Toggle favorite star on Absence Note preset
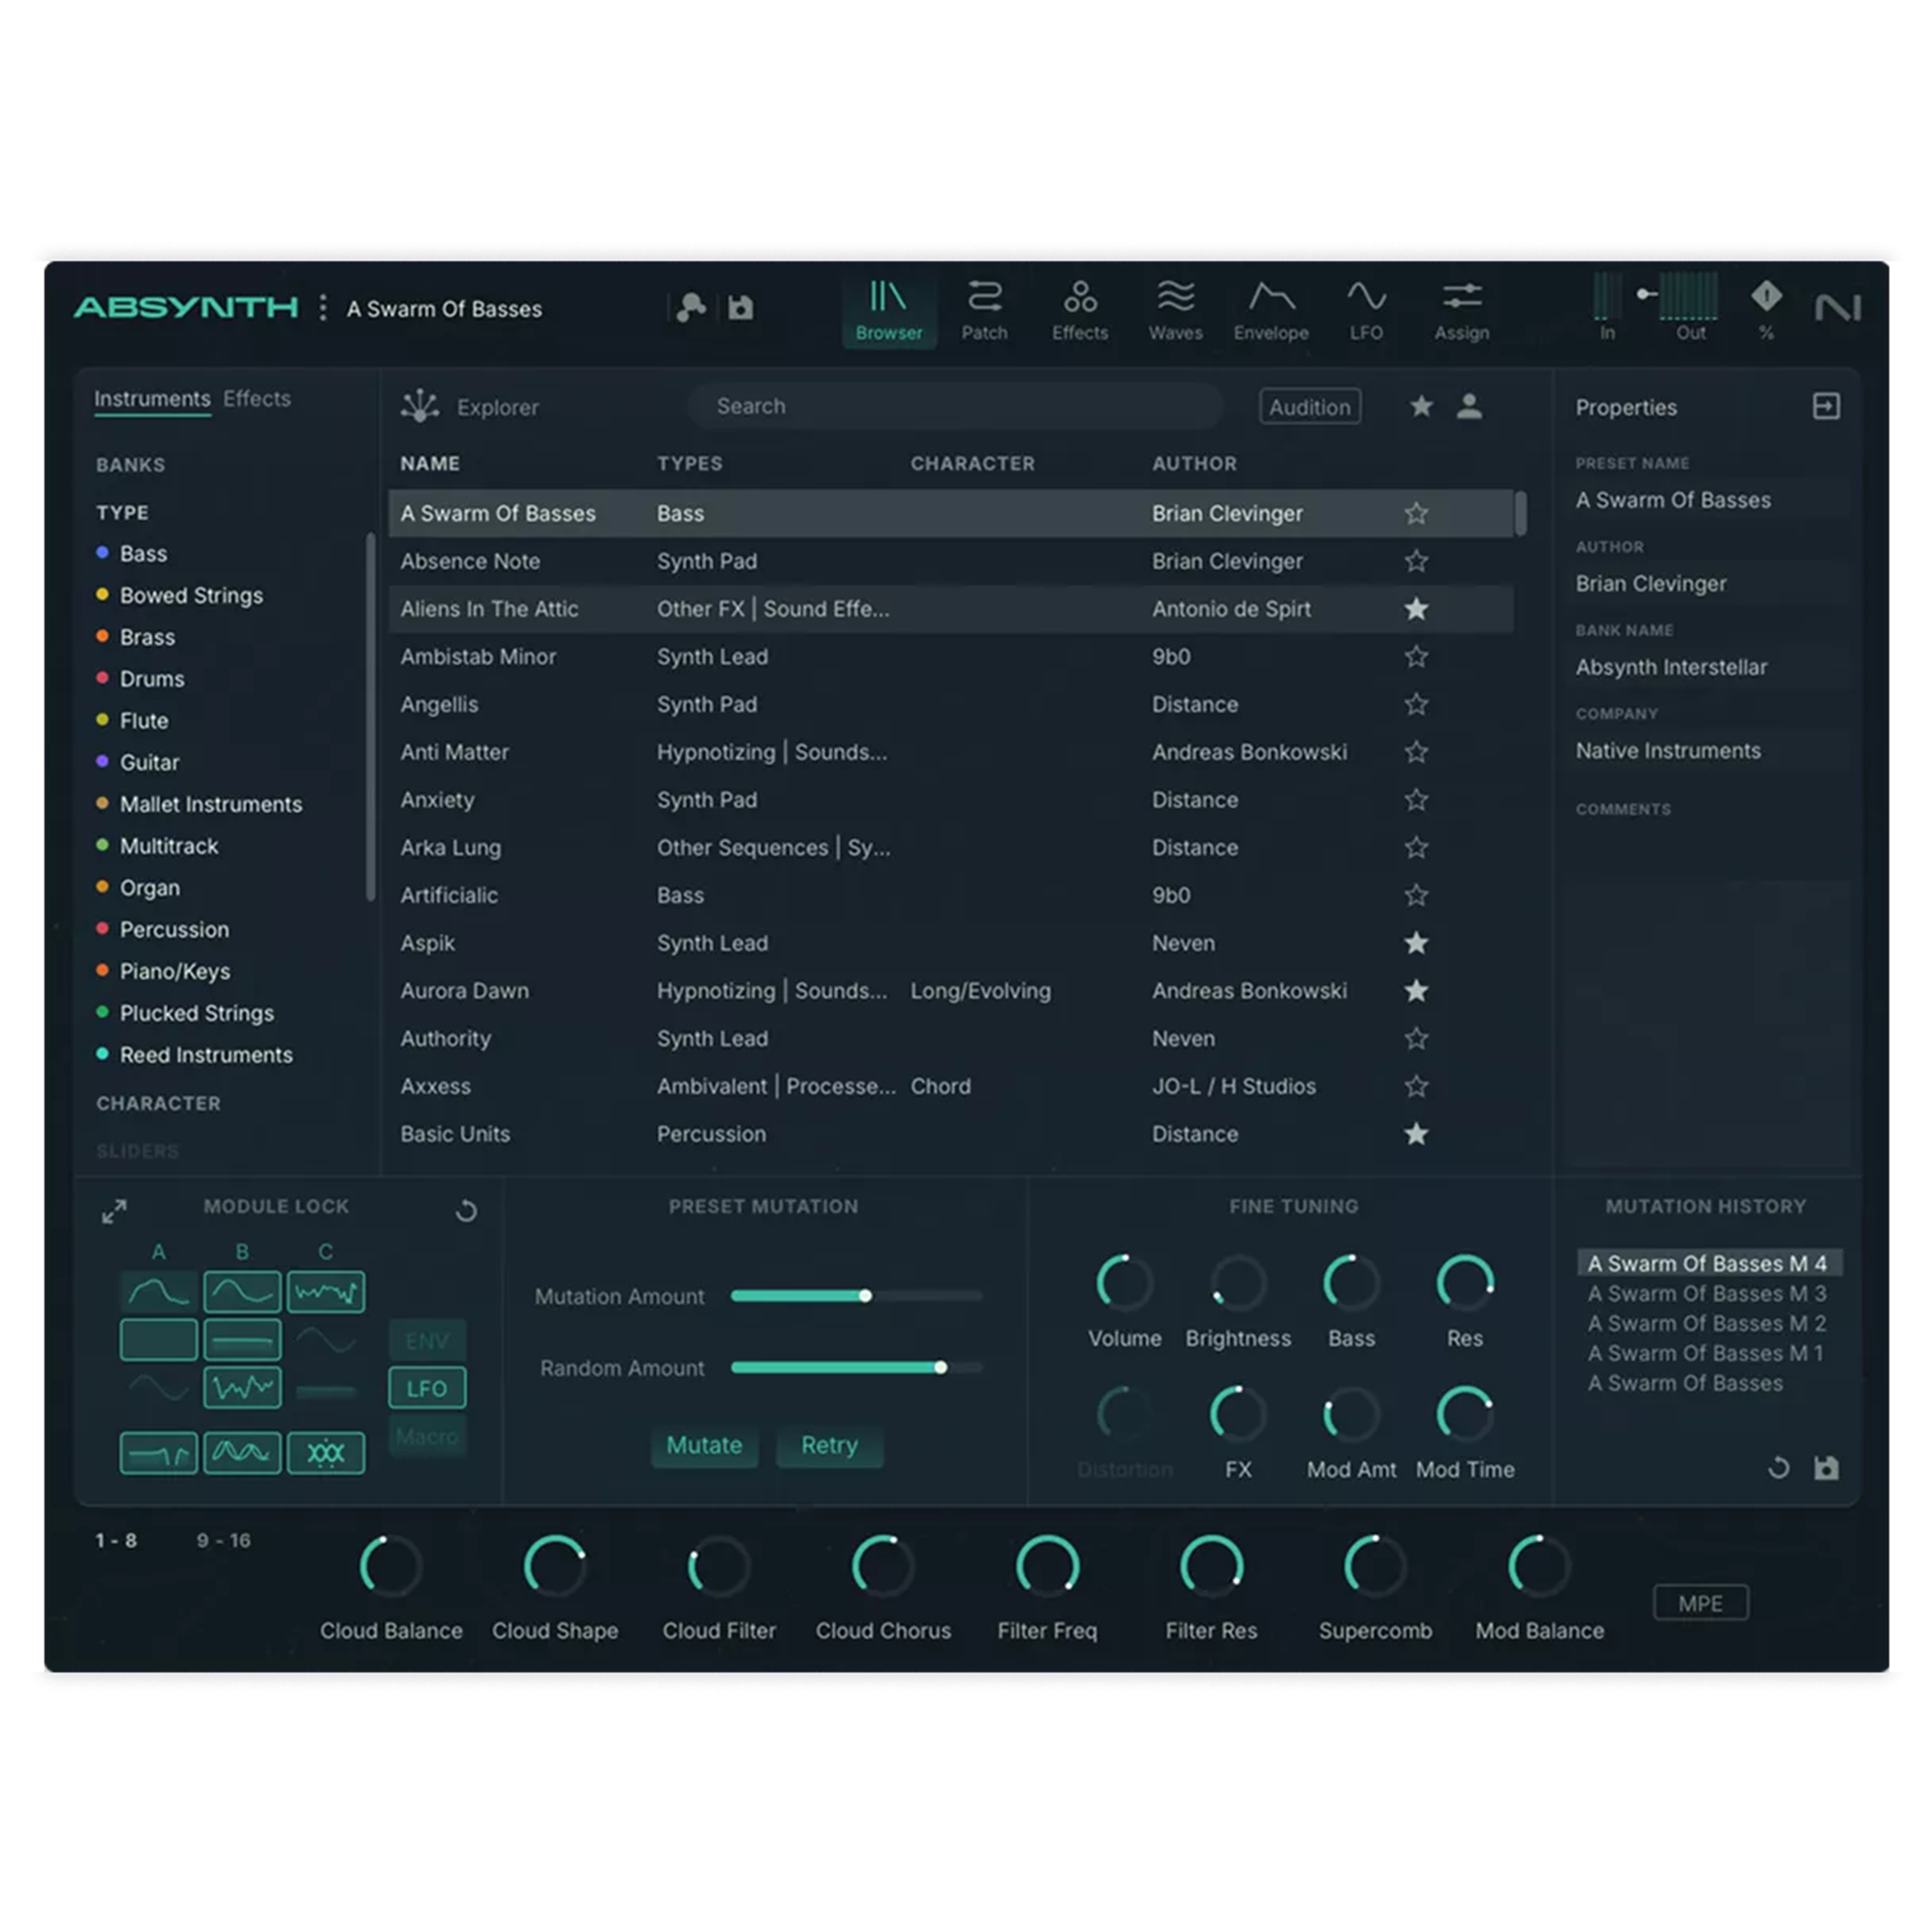The height and width of the screenshot is (1932, 1932). coord(1415,561)
